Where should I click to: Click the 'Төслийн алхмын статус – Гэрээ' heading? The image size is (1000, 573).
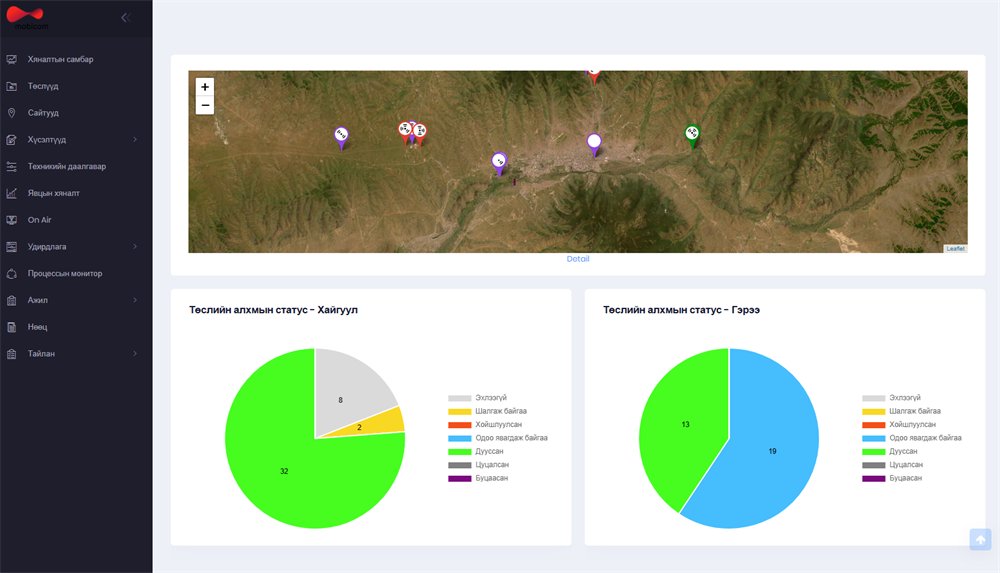point(681,310)
